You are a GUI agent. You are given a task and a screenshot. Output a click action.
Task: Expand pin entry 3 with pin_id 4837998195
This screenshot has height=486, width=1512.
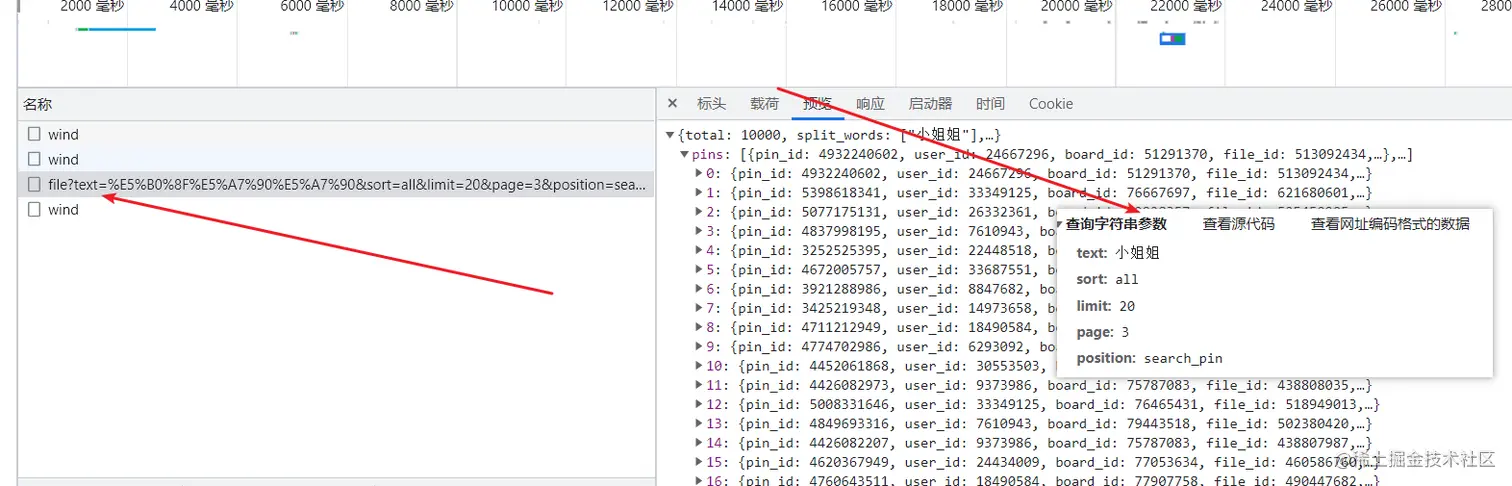pos(699,231)
